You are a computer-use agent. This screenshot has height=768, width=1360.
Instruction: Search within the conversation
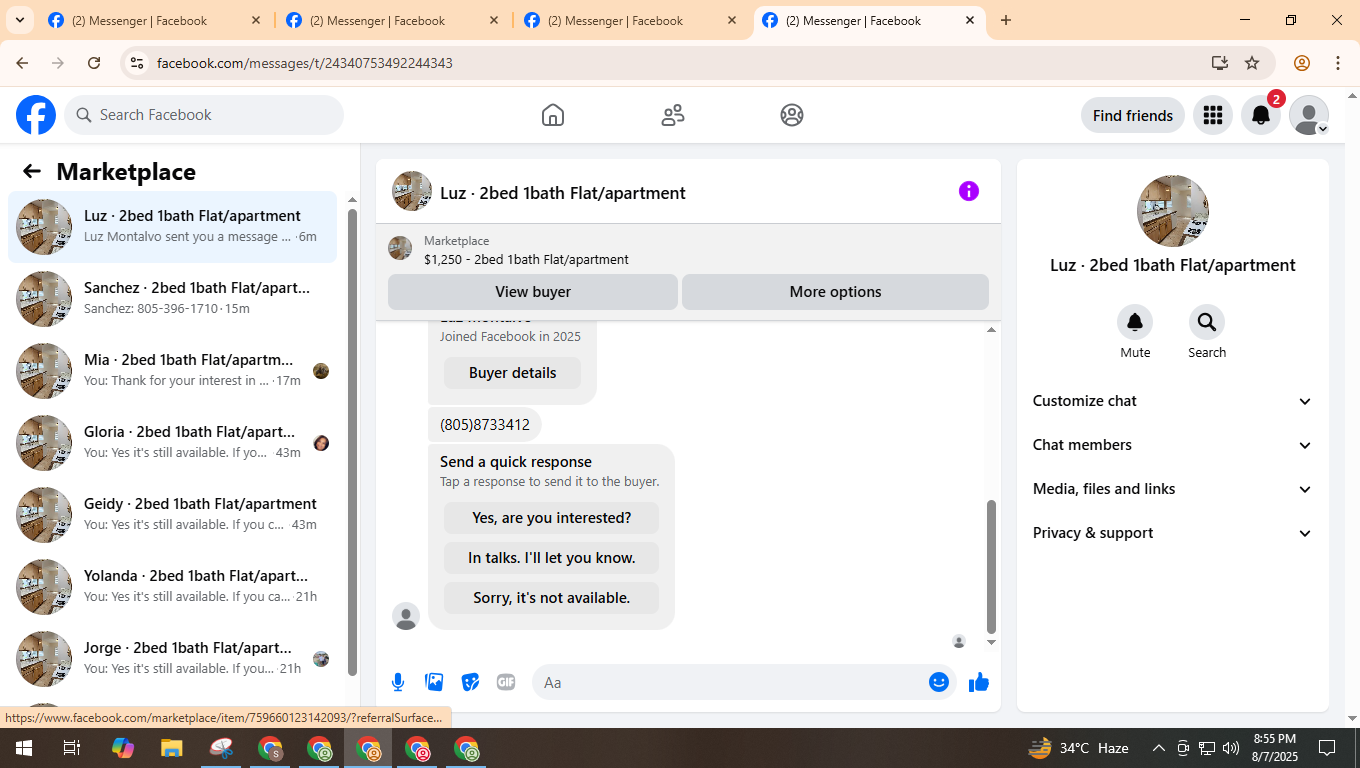(x=1207, y=322)
